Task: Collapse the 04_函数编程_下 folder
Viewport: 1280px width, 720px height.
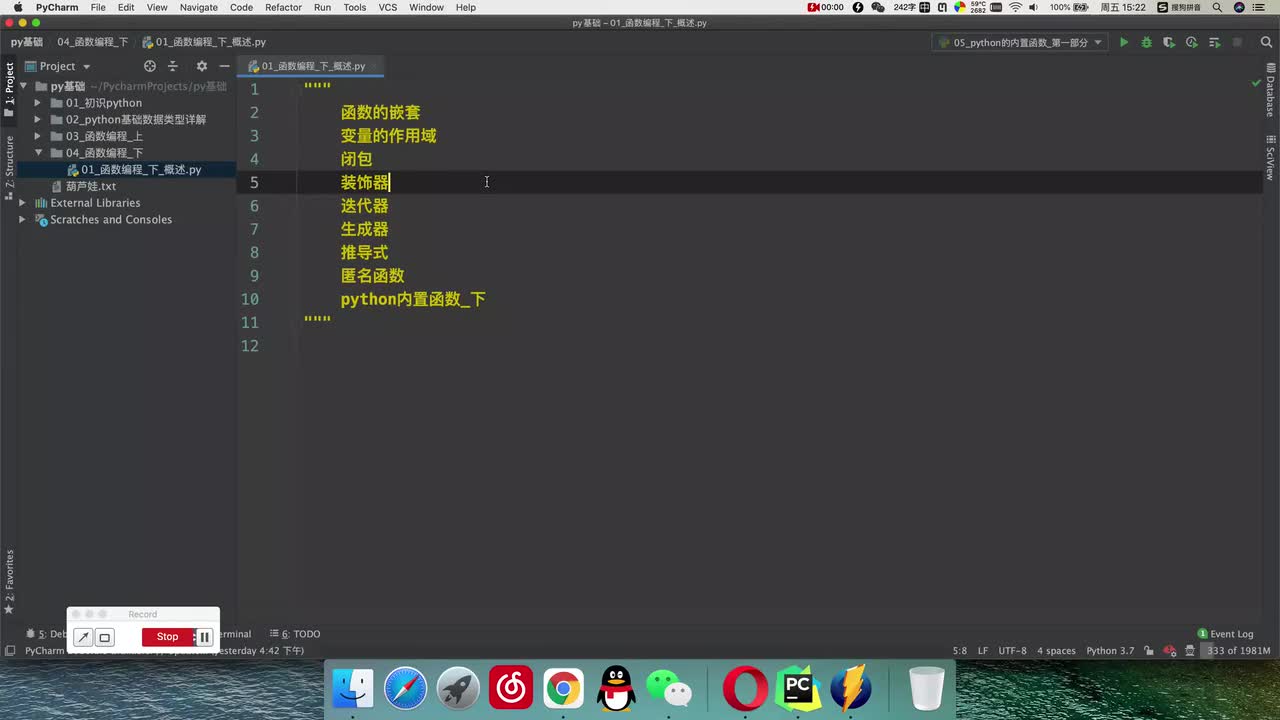Action: click(x=38, y=153)
